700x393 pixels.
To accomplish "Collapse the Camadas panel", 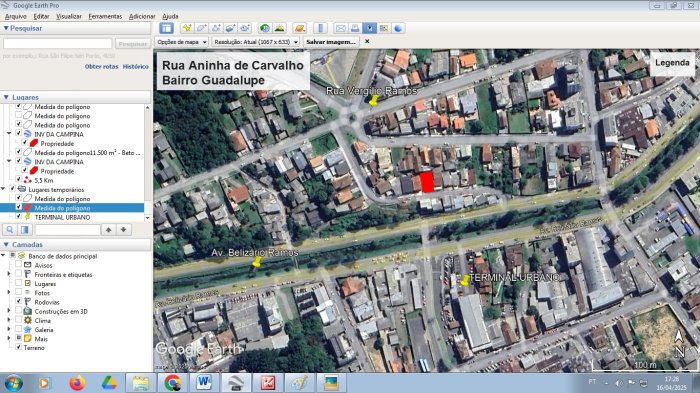I will pyautogui.click(x=6, y=244).
